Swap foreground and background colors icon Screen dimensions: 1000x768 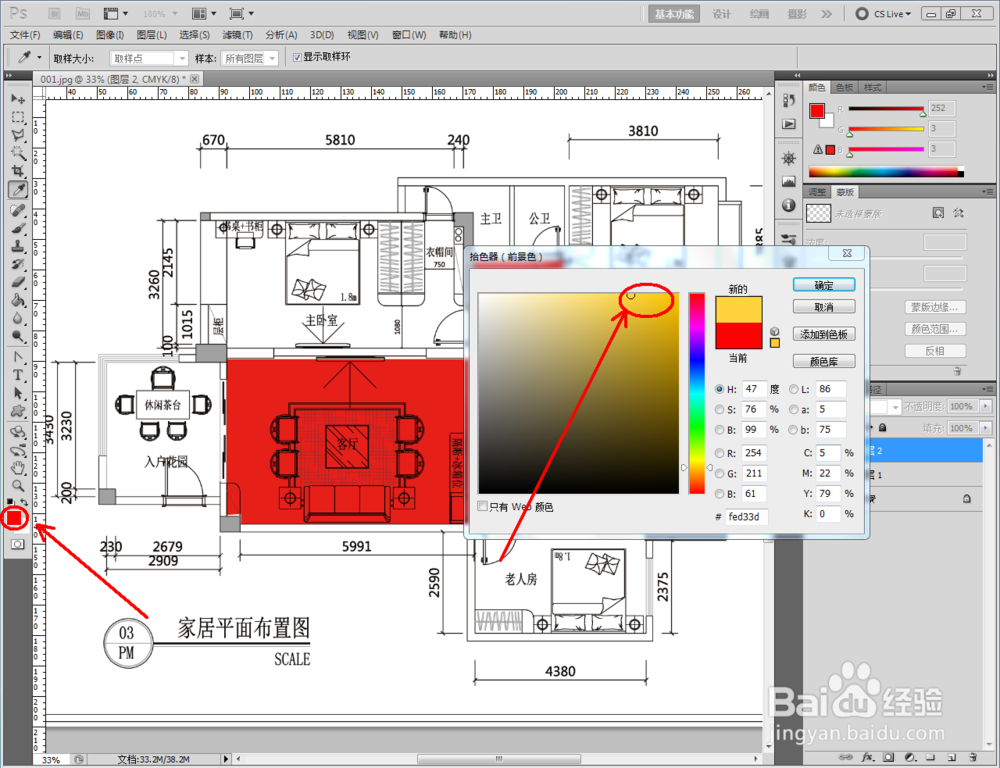[24, 502]
